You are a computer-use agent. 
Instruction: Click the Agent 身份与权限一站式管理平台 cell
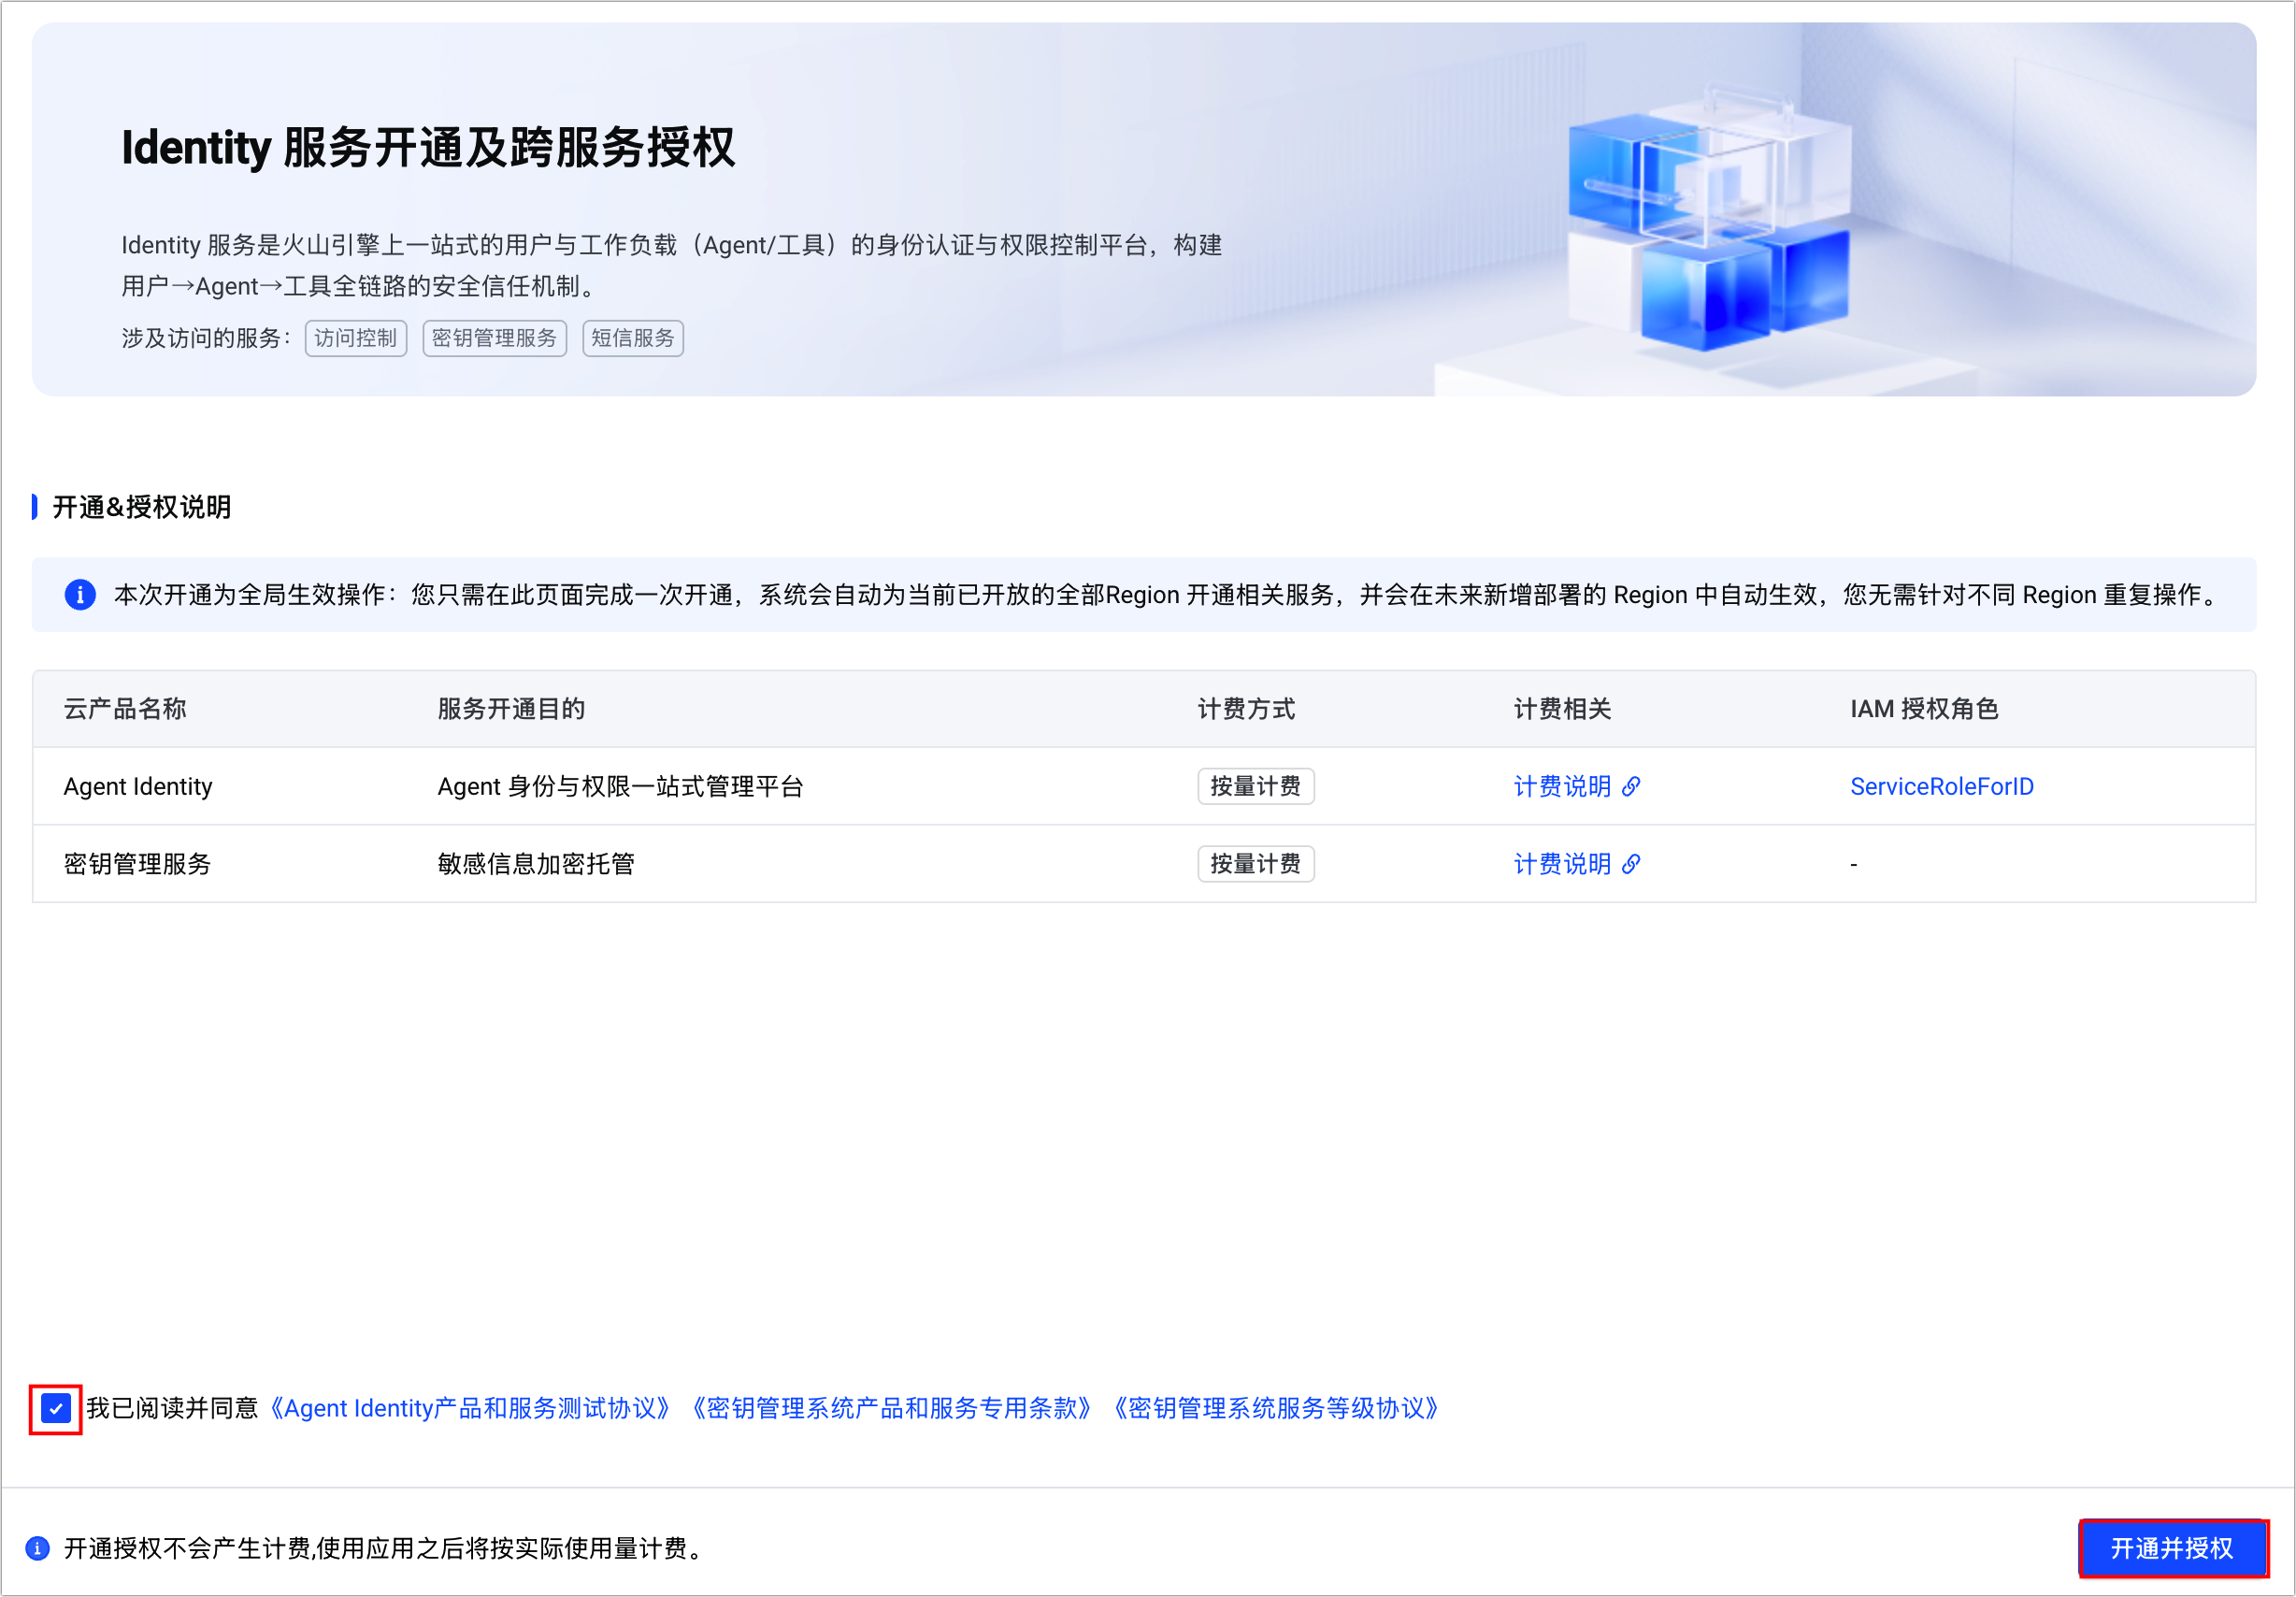point(620,786)
